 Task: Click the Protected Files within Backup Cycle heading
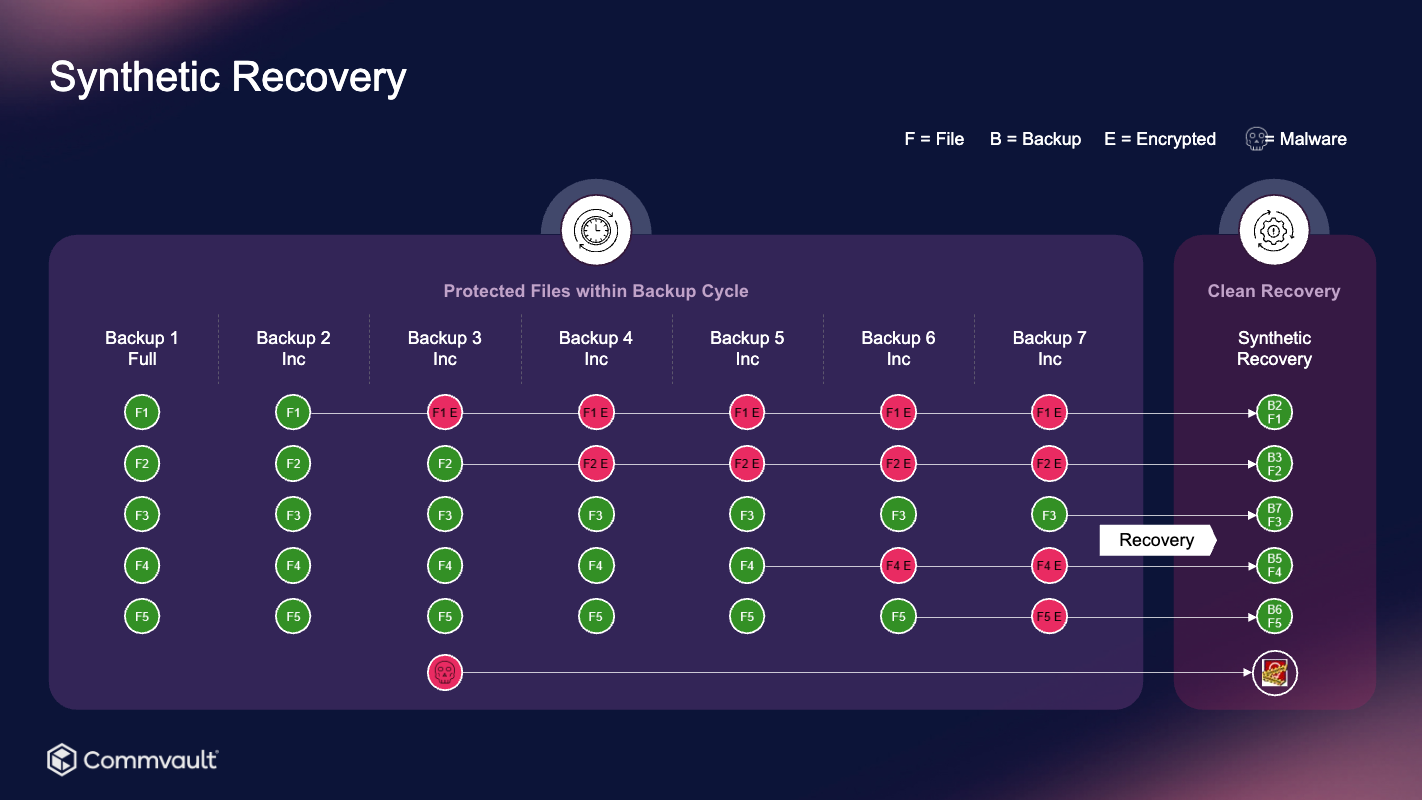click(596, 291)
